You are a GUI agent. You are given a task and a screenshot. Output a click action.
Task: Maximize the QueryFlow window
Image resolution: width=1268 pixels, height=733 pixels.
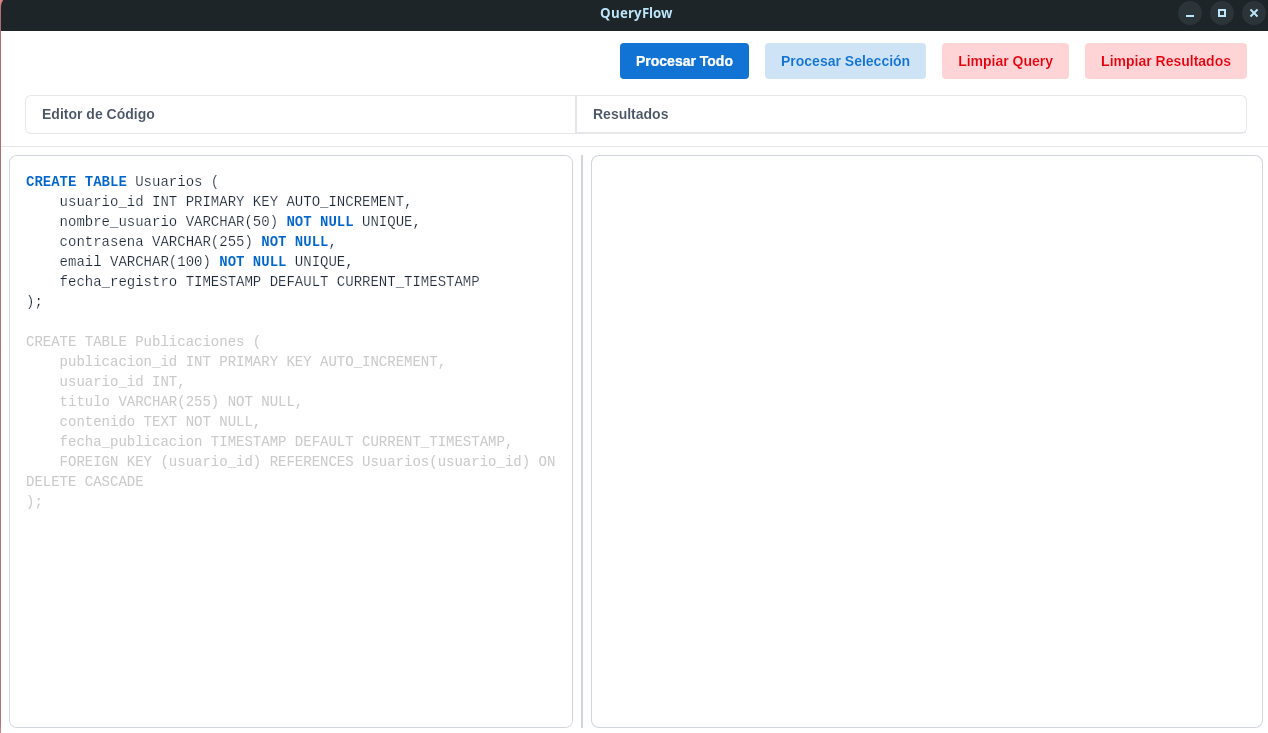[1222, 13]
